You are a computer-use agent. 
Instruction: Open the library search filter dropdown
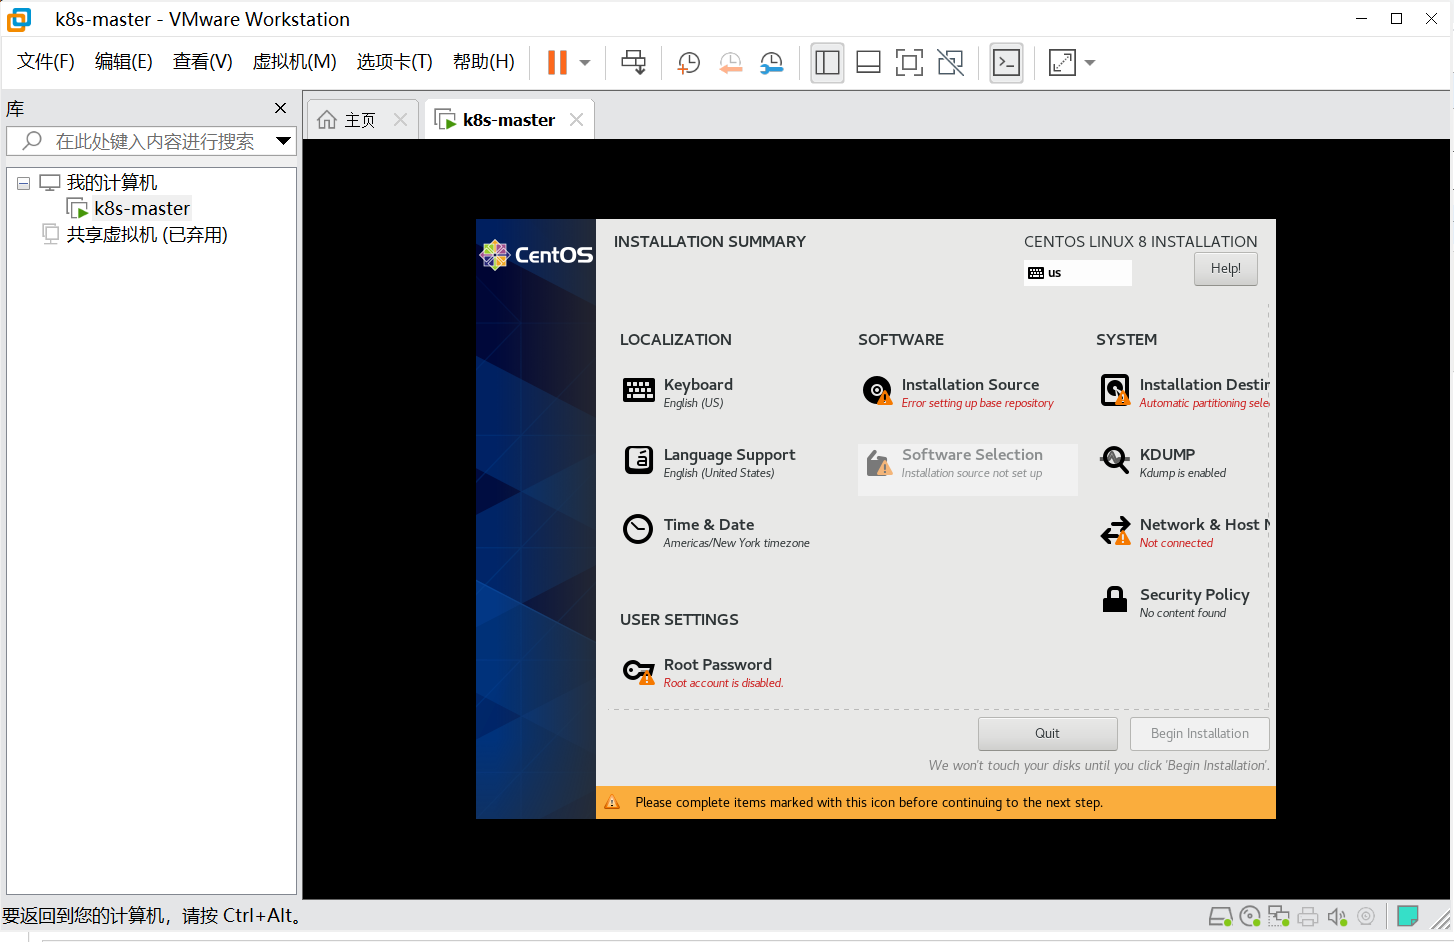[x=284, y=141]
